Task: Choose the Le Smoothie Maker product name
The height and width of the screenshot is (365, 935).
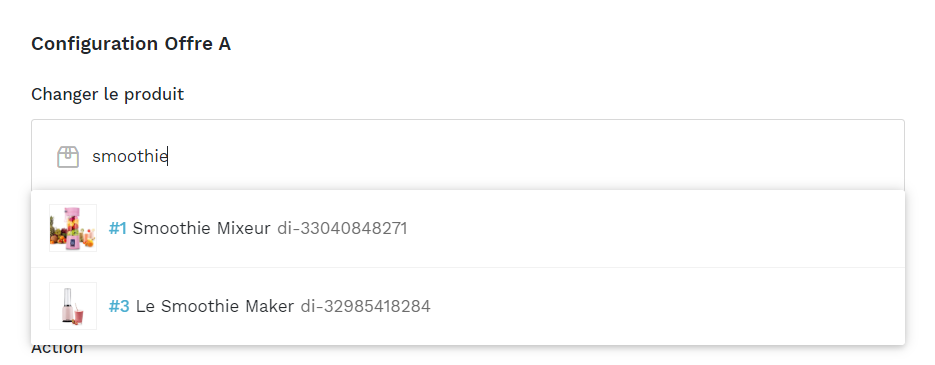Action: [x=215, y=307]
